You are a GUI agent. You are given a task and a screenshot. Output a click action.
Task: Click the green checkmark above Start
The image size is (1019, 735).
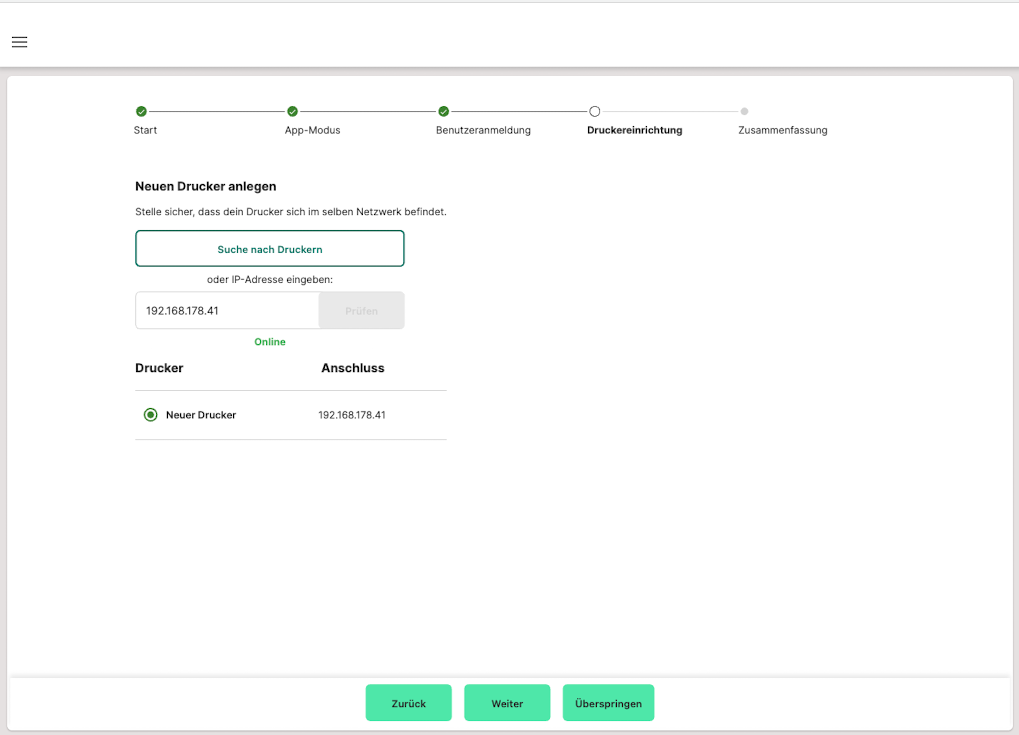(x=141, y=111)
